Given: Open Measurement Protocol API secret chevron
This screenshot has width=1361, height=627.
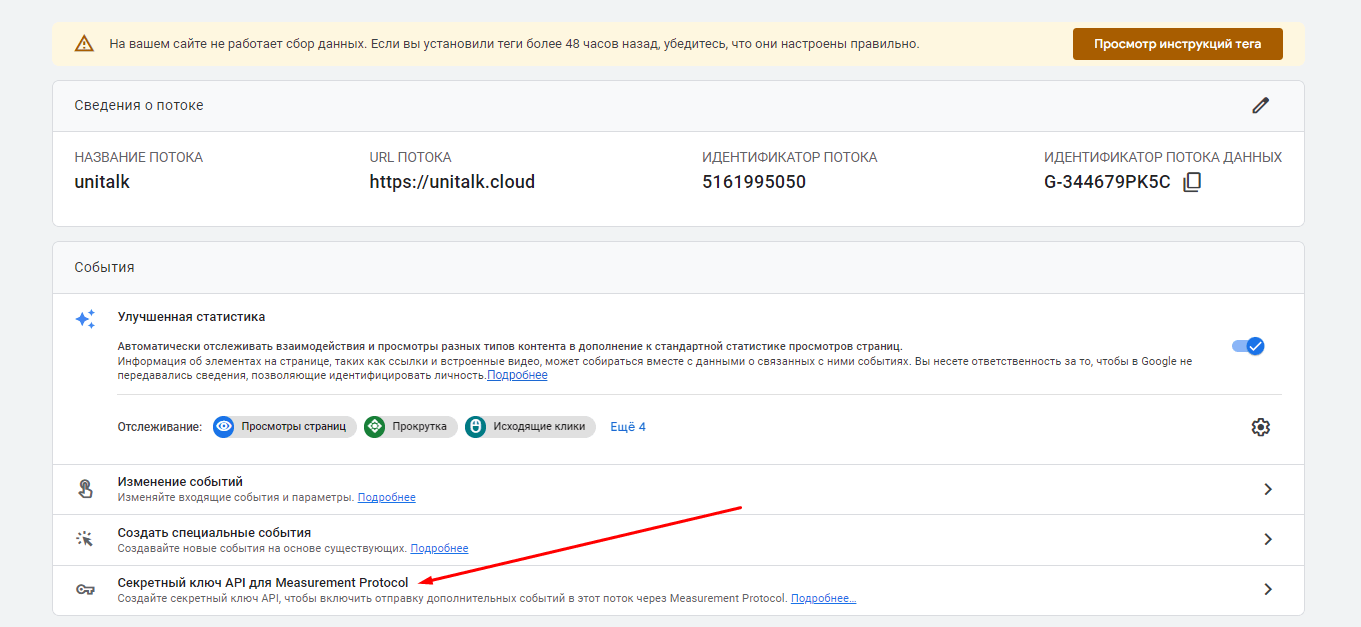Looking at the screenshot, I should click(x=1268, y=590).
